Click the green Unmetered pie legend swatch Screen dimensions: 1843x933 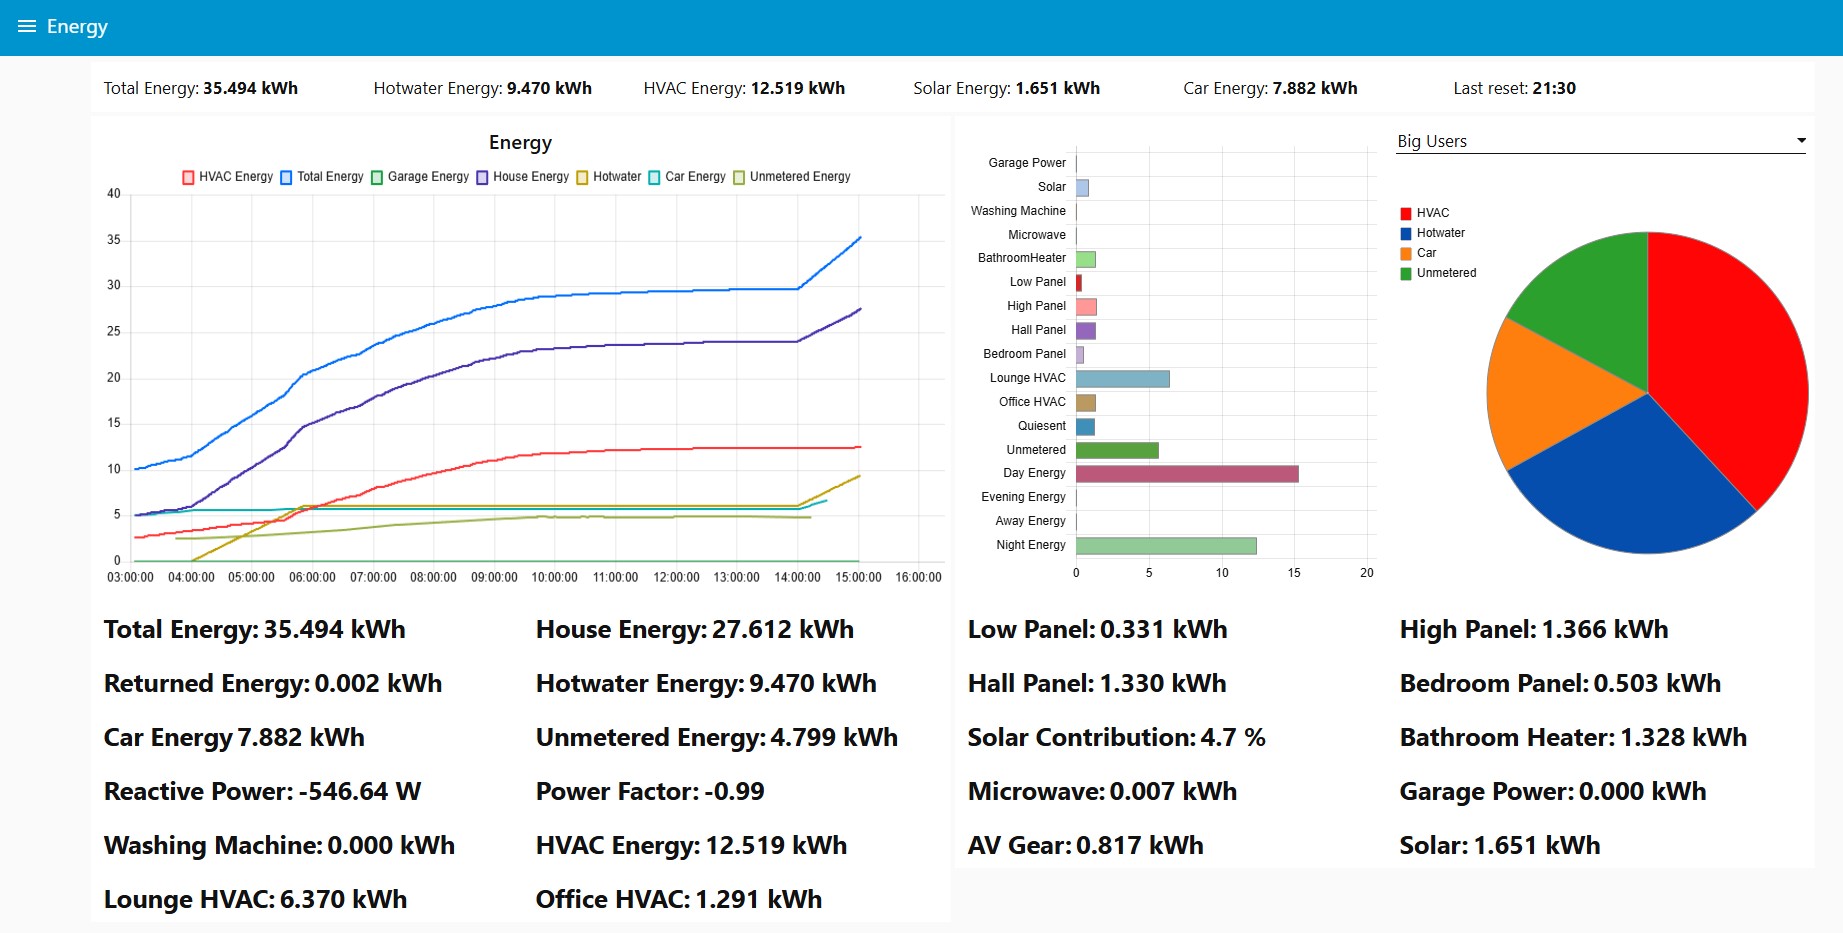click(x=1406, y=273)
